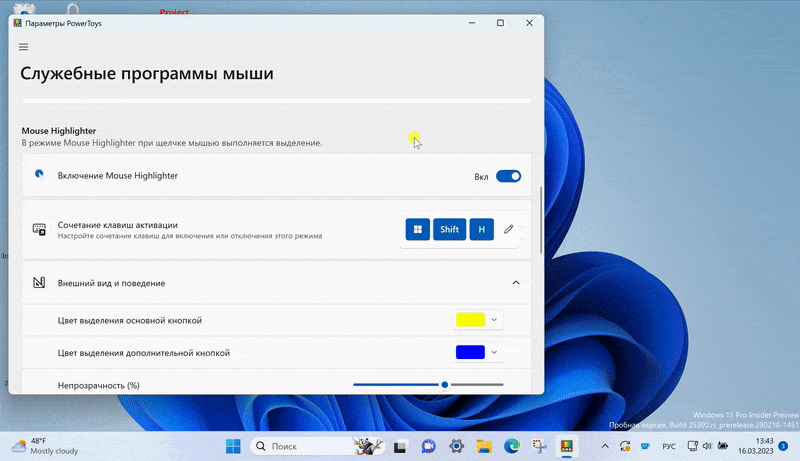Click the H key in the shortcut
The height and width of the screenshot is (461, 800).
pos(481,229)
